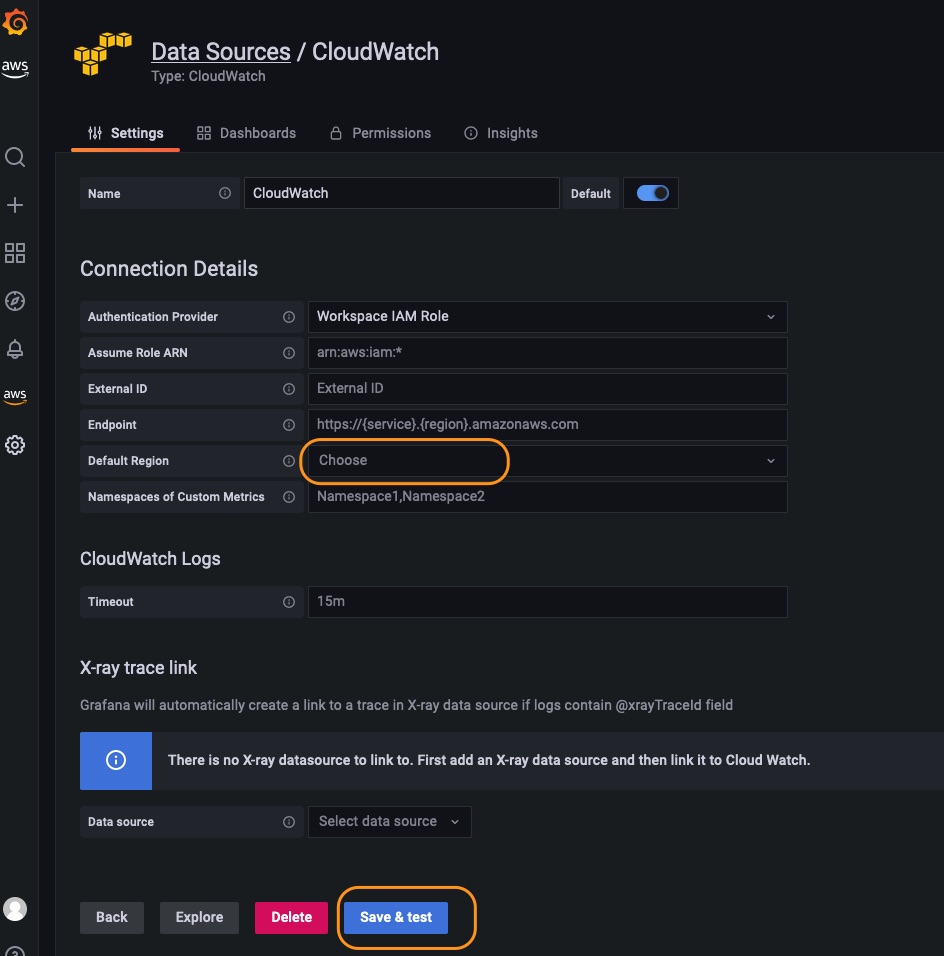Focus Namespaces of Custom Metrics input
Image resolution: width=944 pixels, height=956 pixels.
(548, 497)
